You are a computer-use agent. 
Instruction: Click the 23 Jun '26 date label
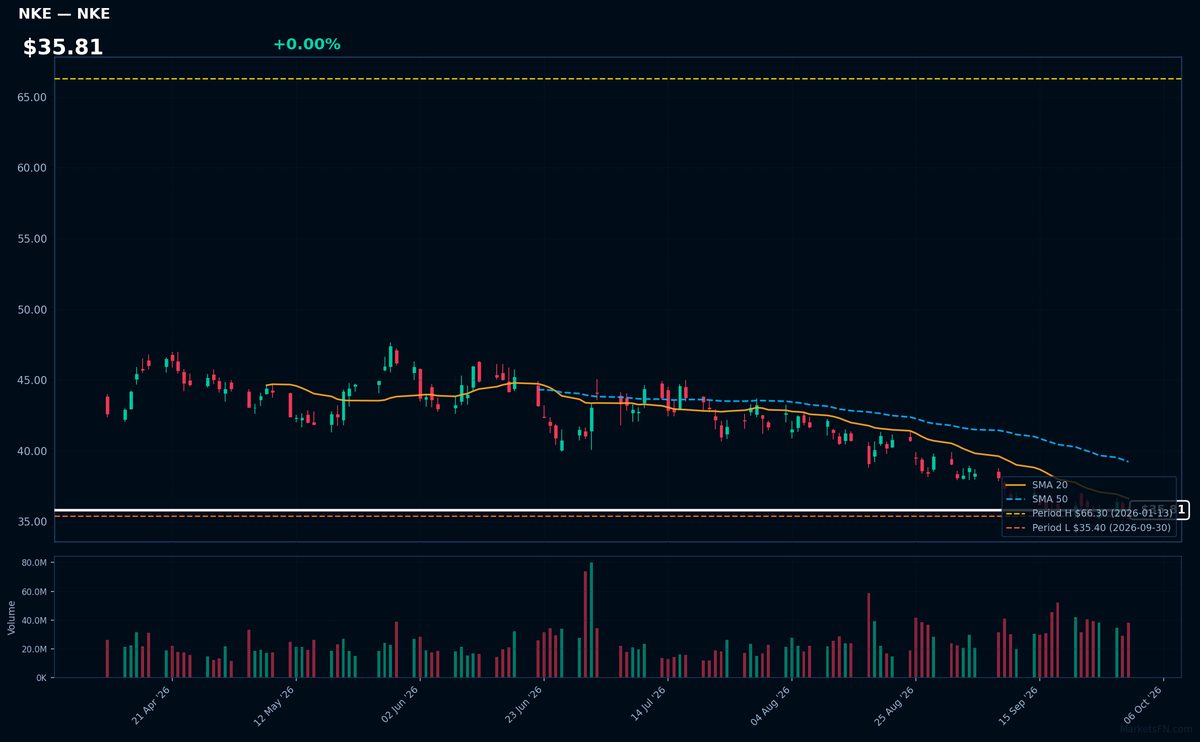(x=522, y=705)
